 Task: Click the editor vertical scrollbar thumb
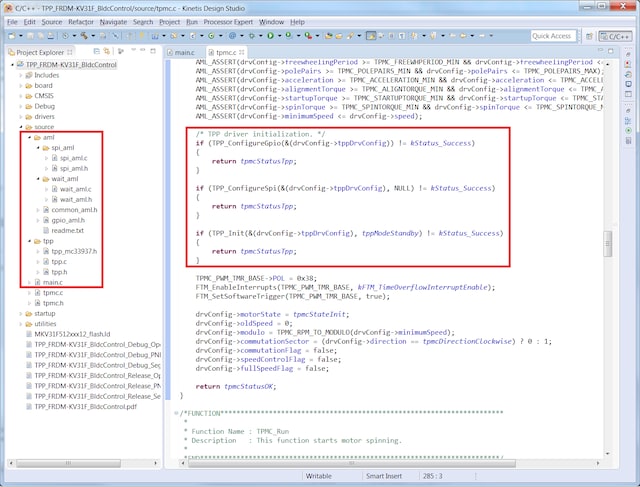(607, 243)
